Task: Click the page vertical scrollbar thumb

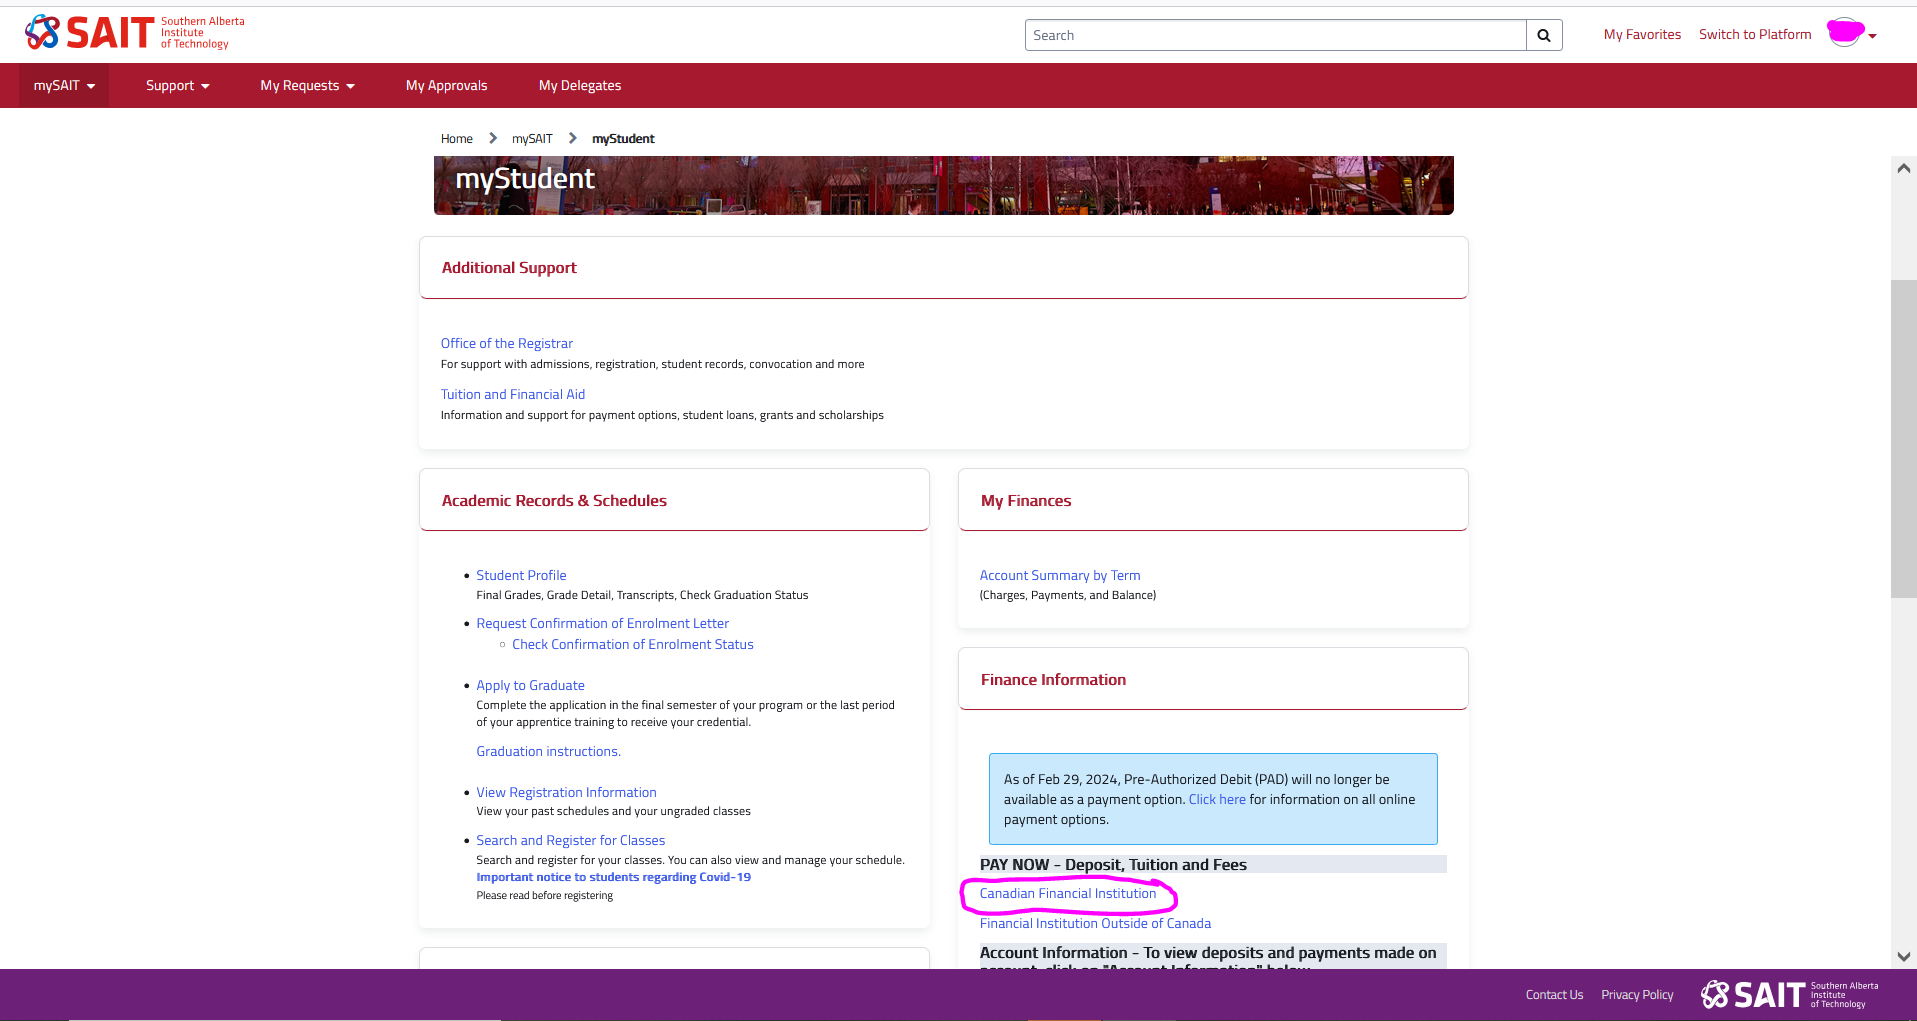Action: coord(1904,439)
